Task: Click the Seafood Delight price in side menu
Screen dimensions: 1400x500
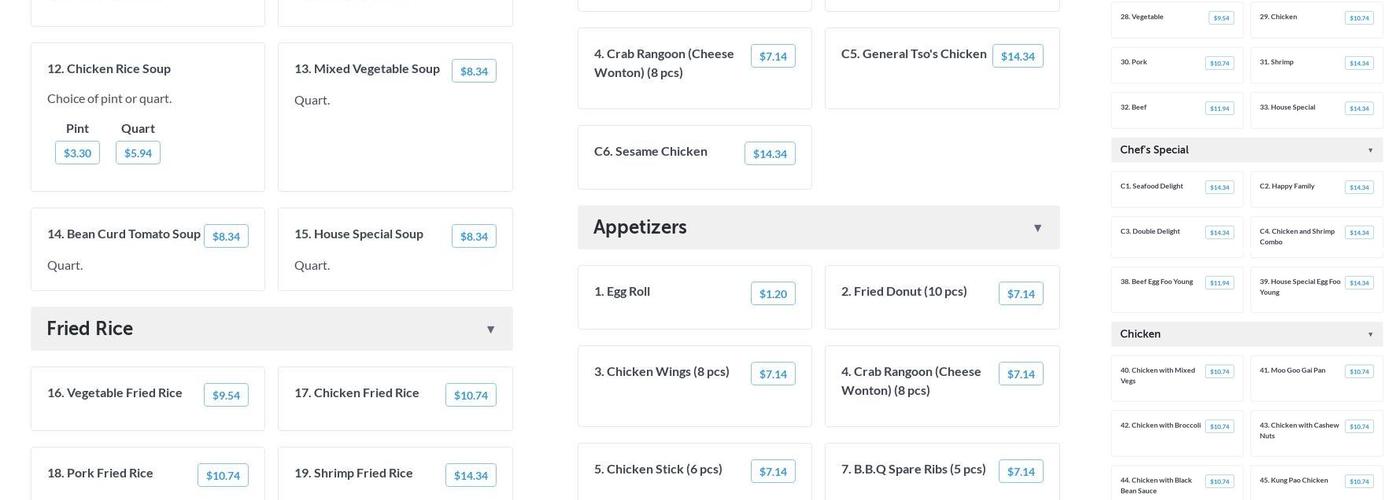Action: tap(1219, 187)
